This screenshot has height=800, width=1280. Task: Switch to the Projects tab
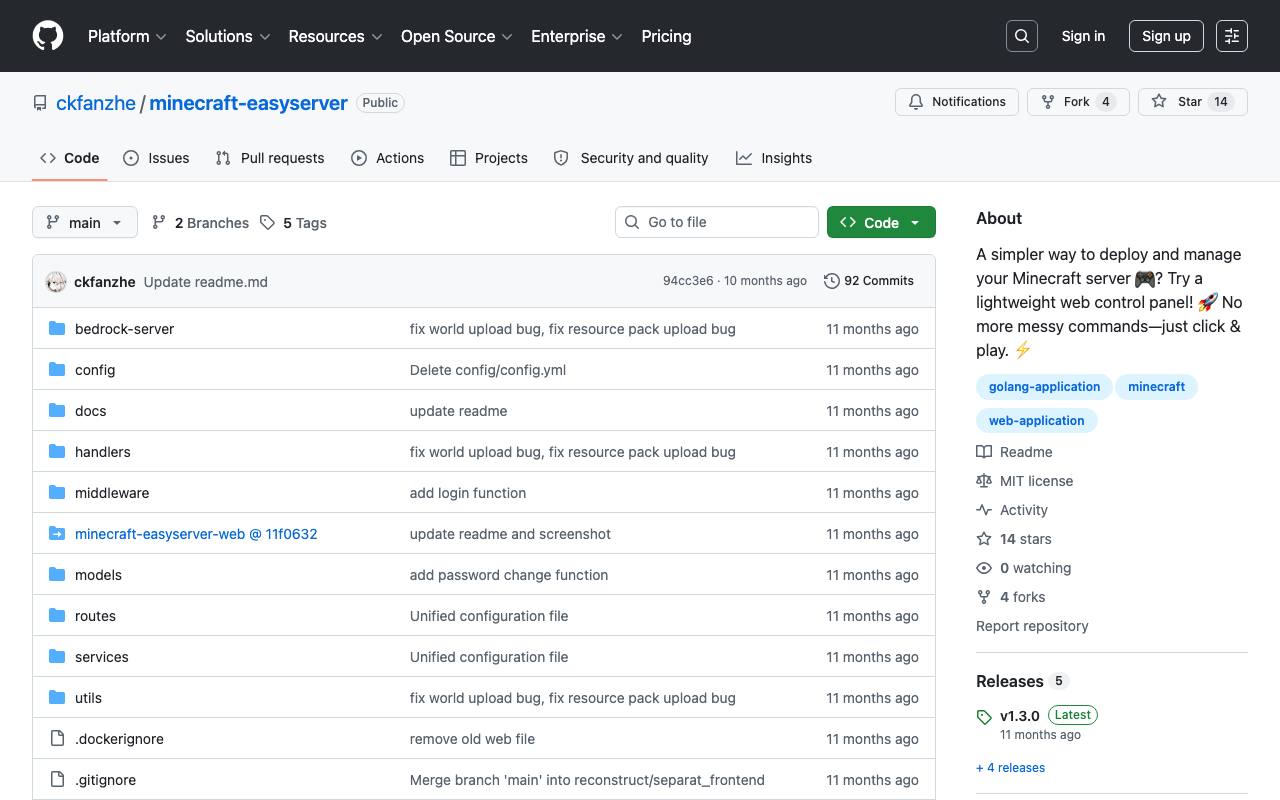(x=489, y=158)
